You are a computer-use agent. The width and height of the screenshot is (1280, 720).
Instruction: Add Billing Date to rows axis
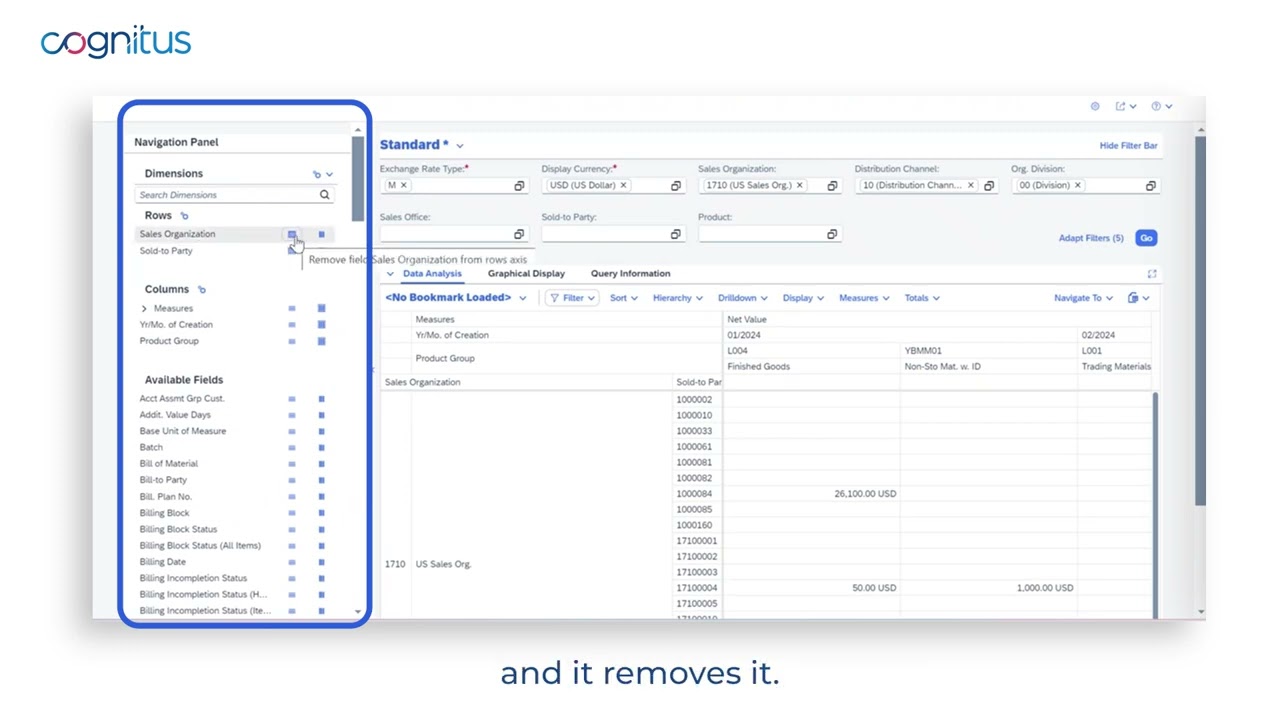tap(292, 562)
